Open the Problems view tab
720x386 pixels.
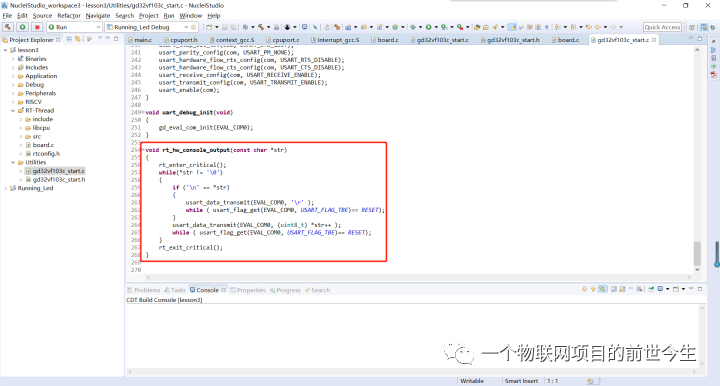click(x=144, y=290)
